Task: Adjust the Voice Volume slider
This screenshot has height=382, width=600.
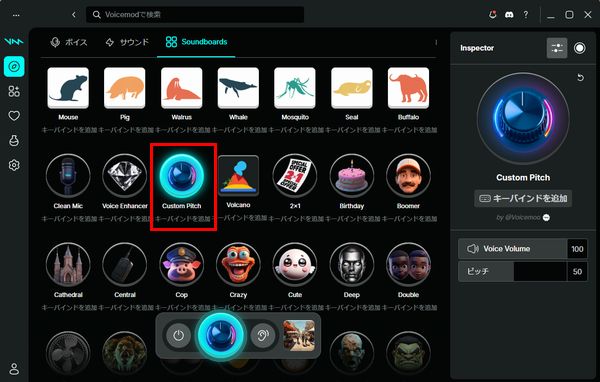Action: click(512, 249)
